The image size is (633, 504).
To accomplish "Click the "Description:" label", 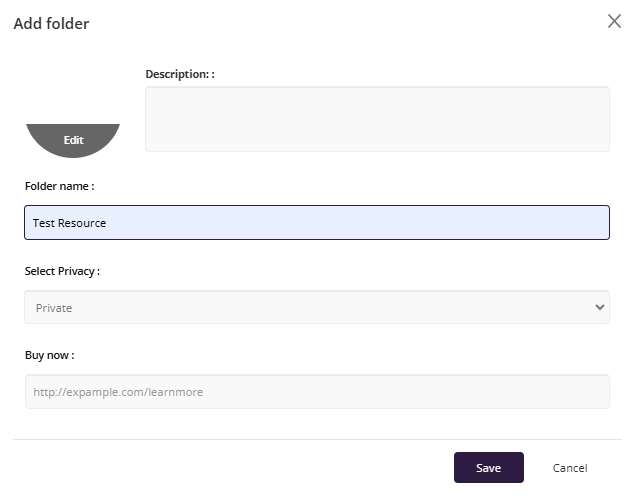I will click(180, 74).
